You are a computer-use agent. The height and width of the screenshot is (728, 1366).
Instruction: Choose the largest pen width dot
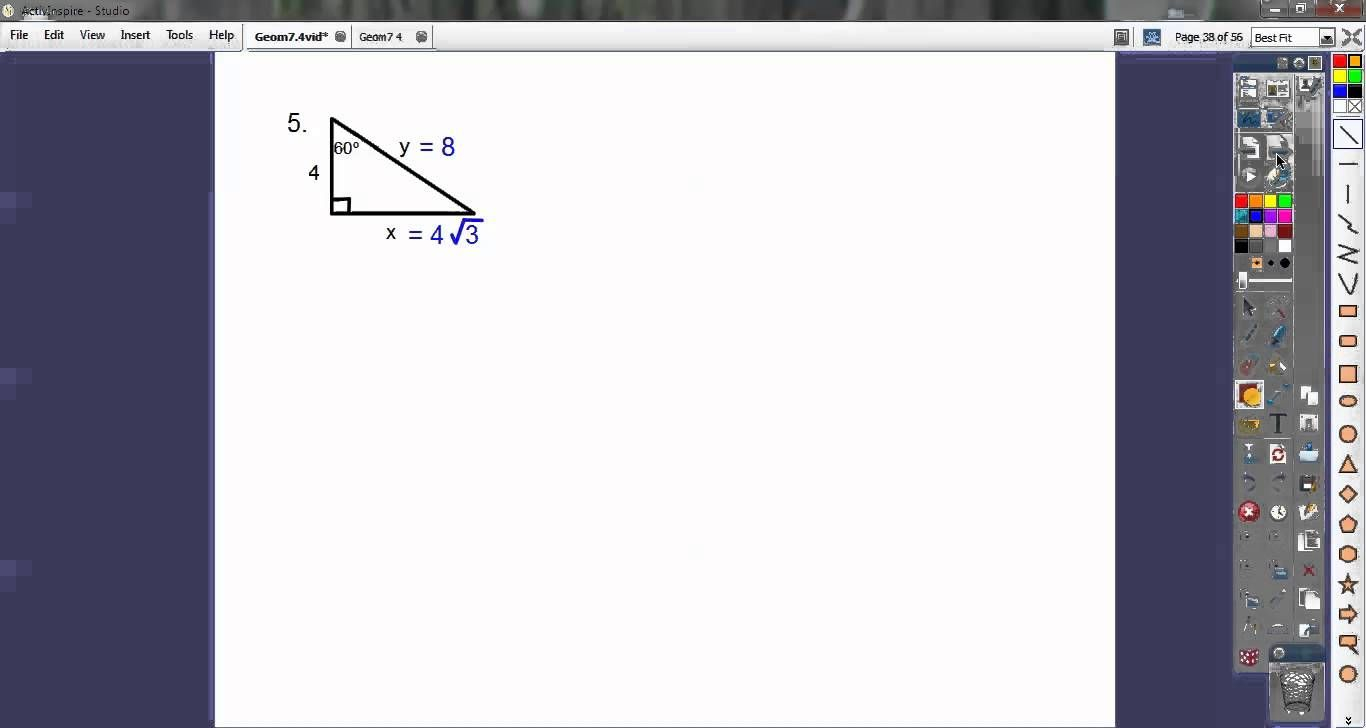point(1285,263)
